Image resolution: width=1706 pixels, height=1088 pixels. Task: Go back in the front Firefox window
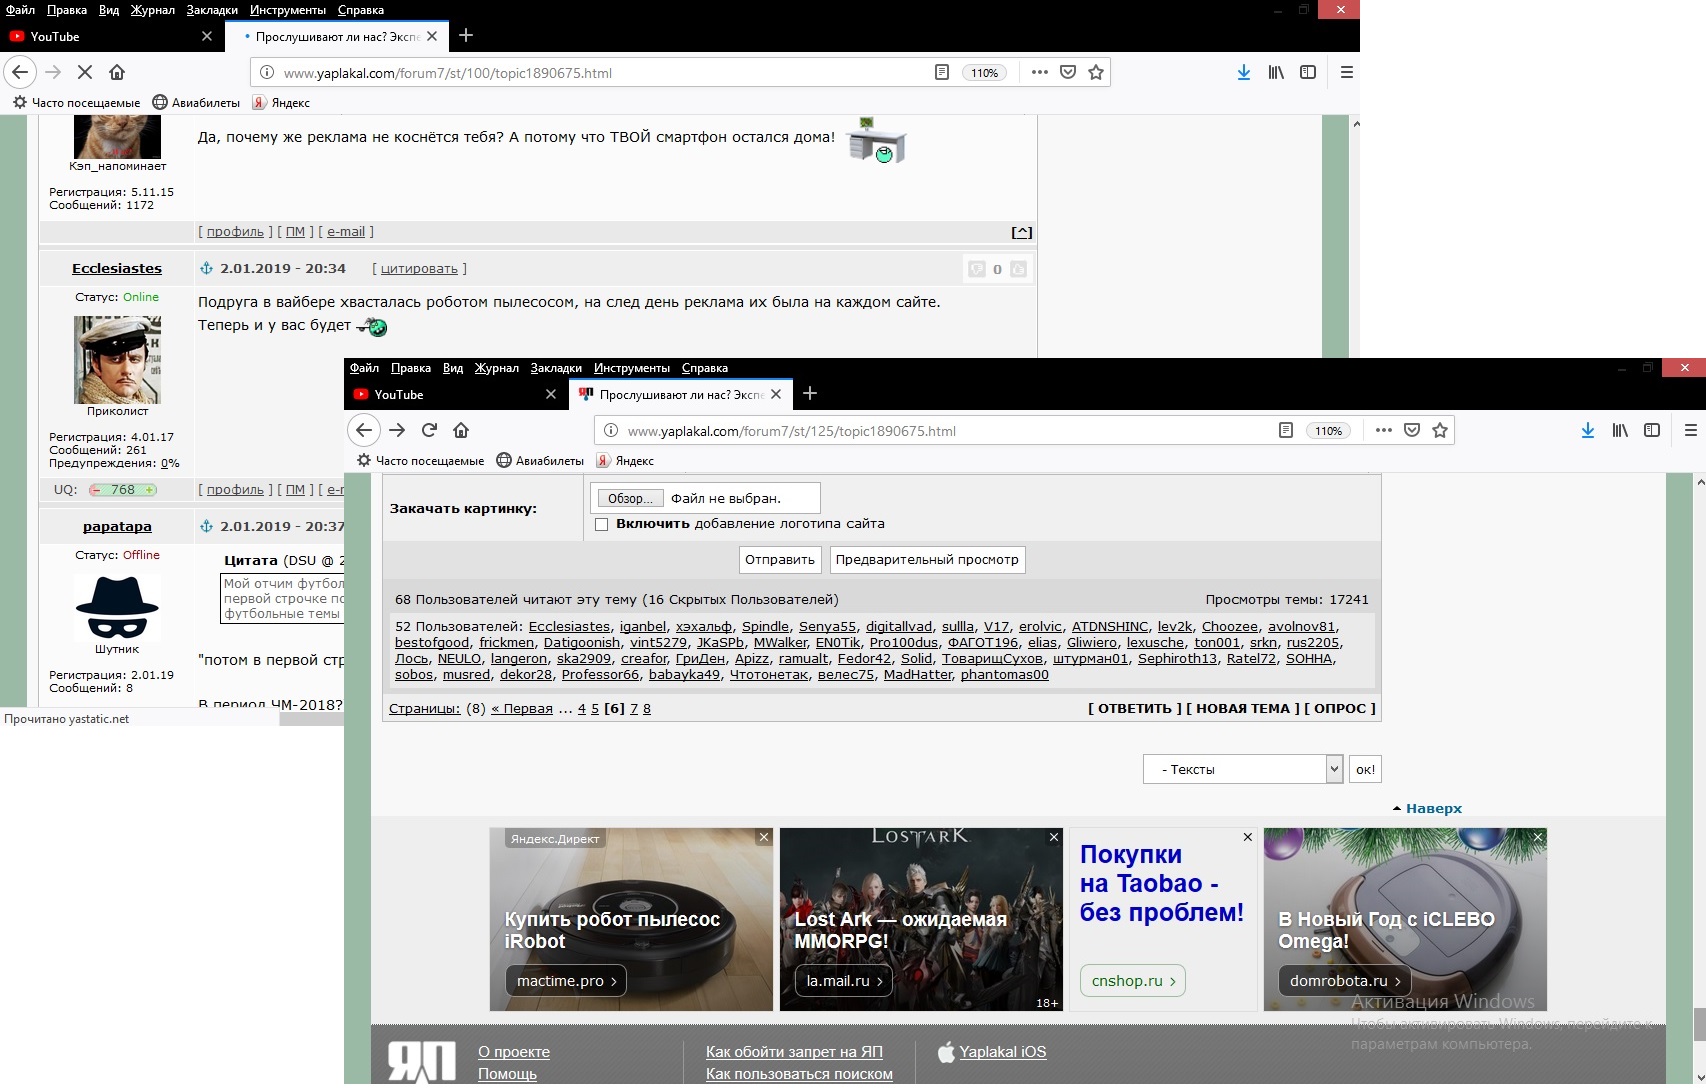point(364,430)
